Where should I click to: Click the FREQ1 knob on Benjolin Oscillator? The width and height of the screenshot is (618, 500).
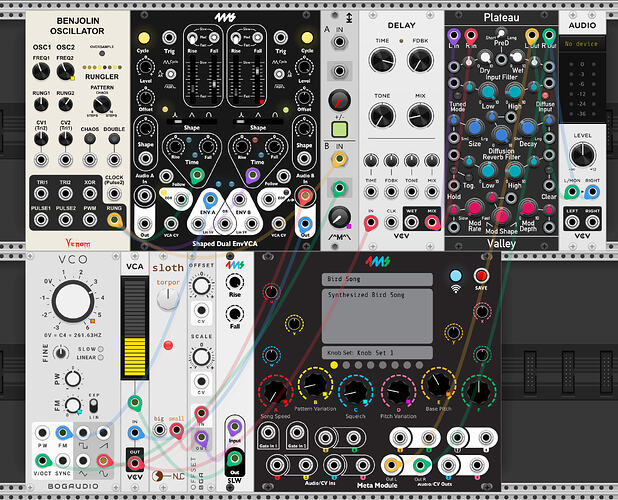click(41, 71)
